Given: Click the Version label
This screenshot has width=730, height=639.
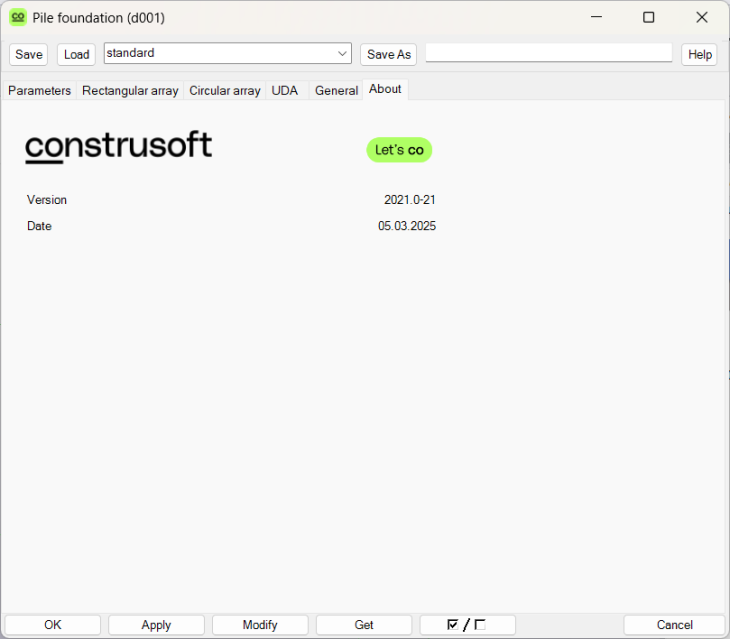Looking at the screenshot, I should click(x=47, y=200).
